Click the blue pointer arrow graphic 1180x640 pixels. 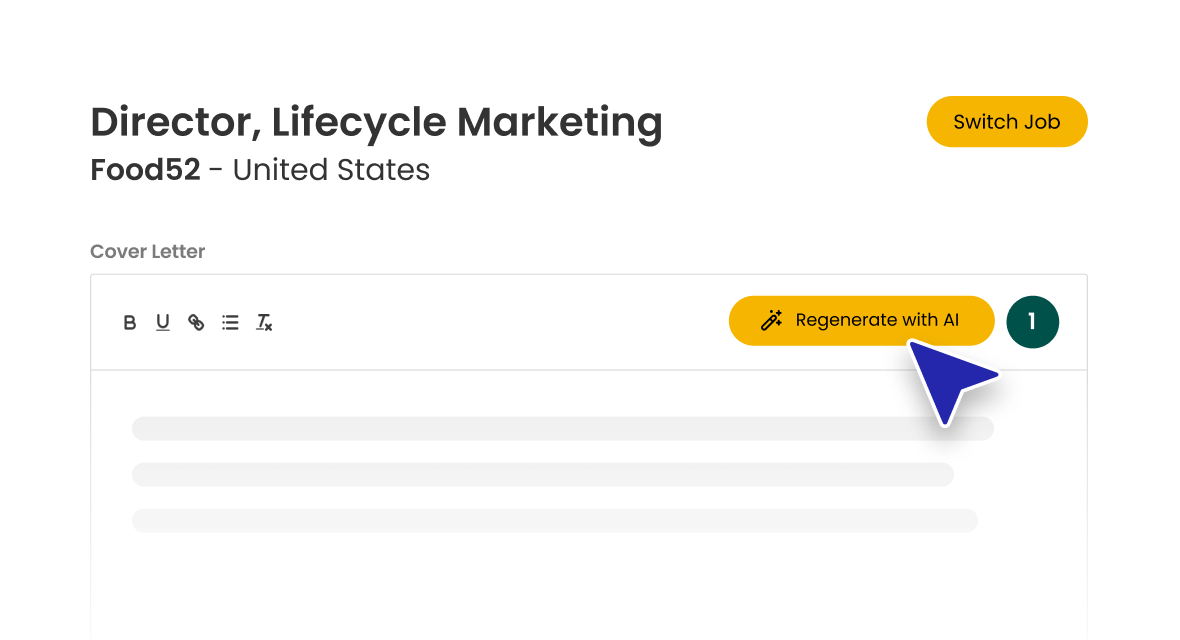950,381
